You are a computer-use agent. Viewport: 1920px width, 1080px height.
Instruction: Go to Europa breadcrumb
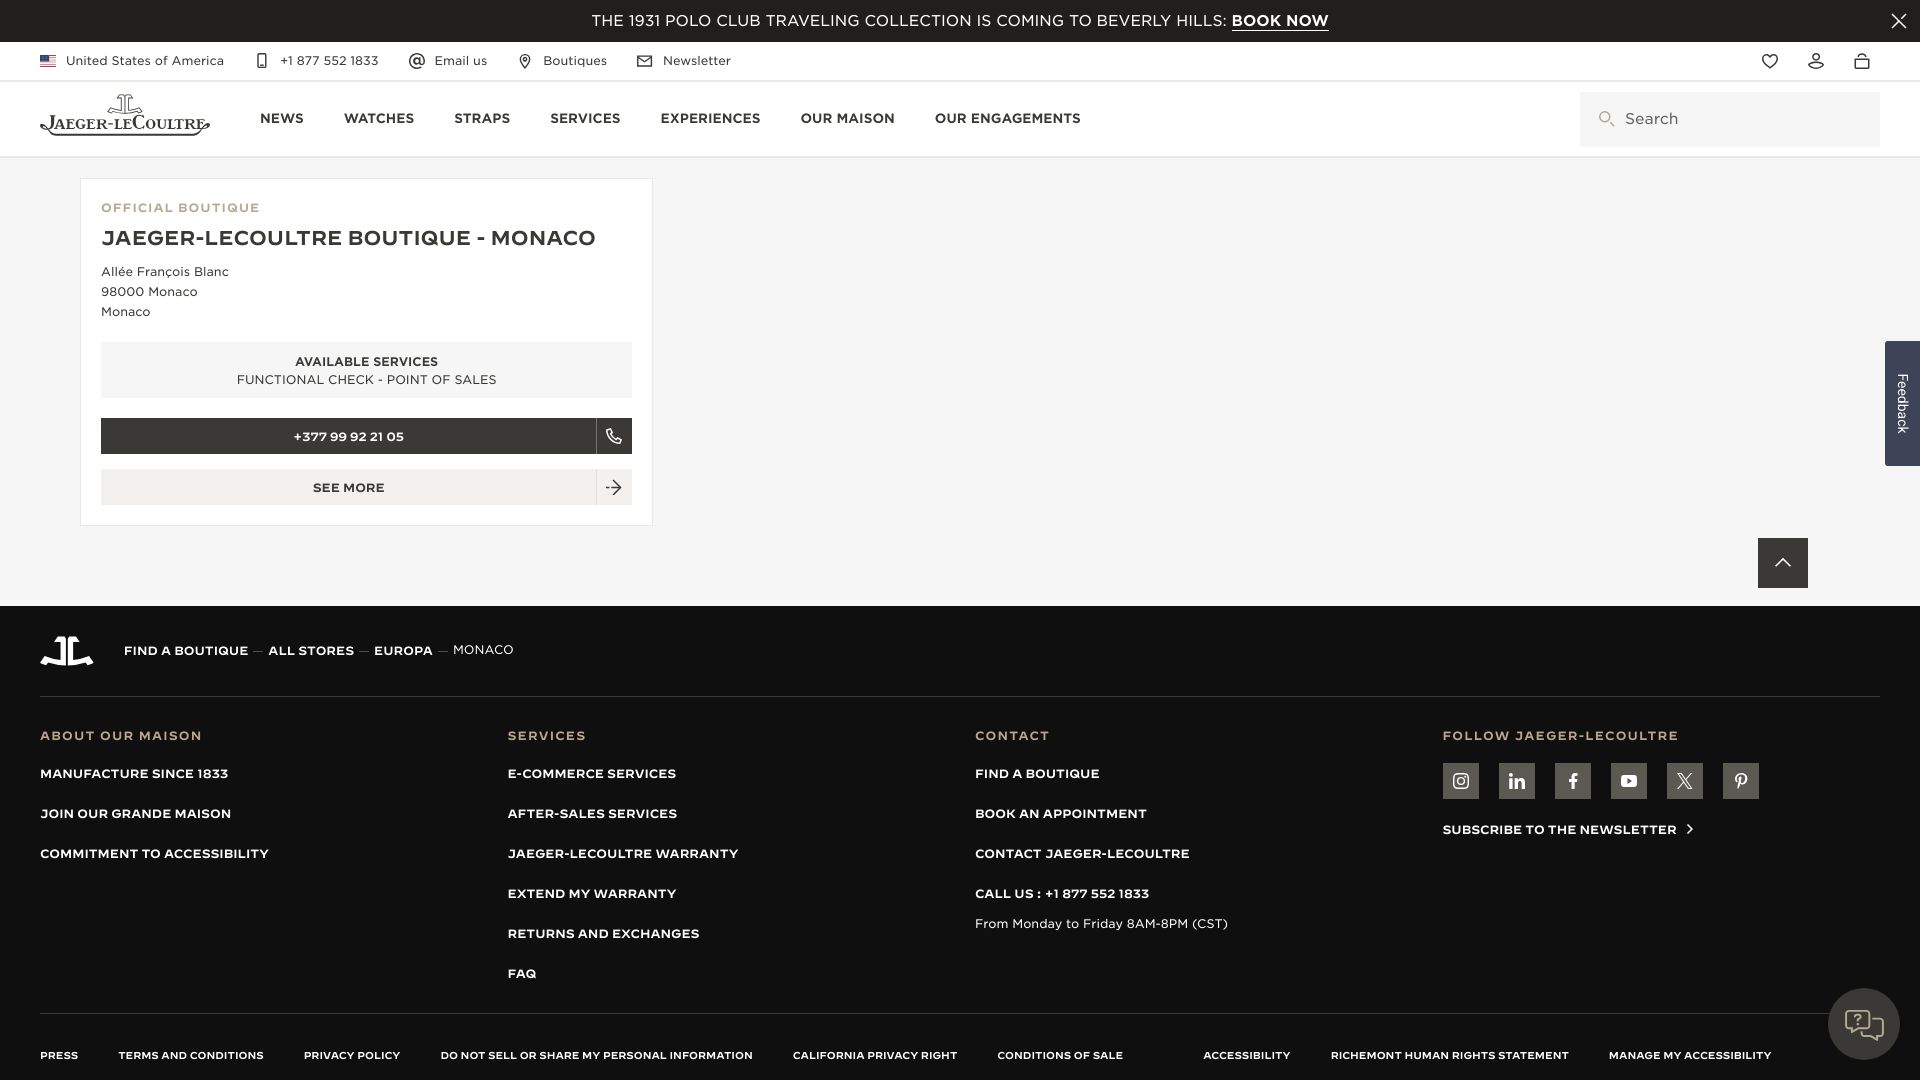[403, 651]
